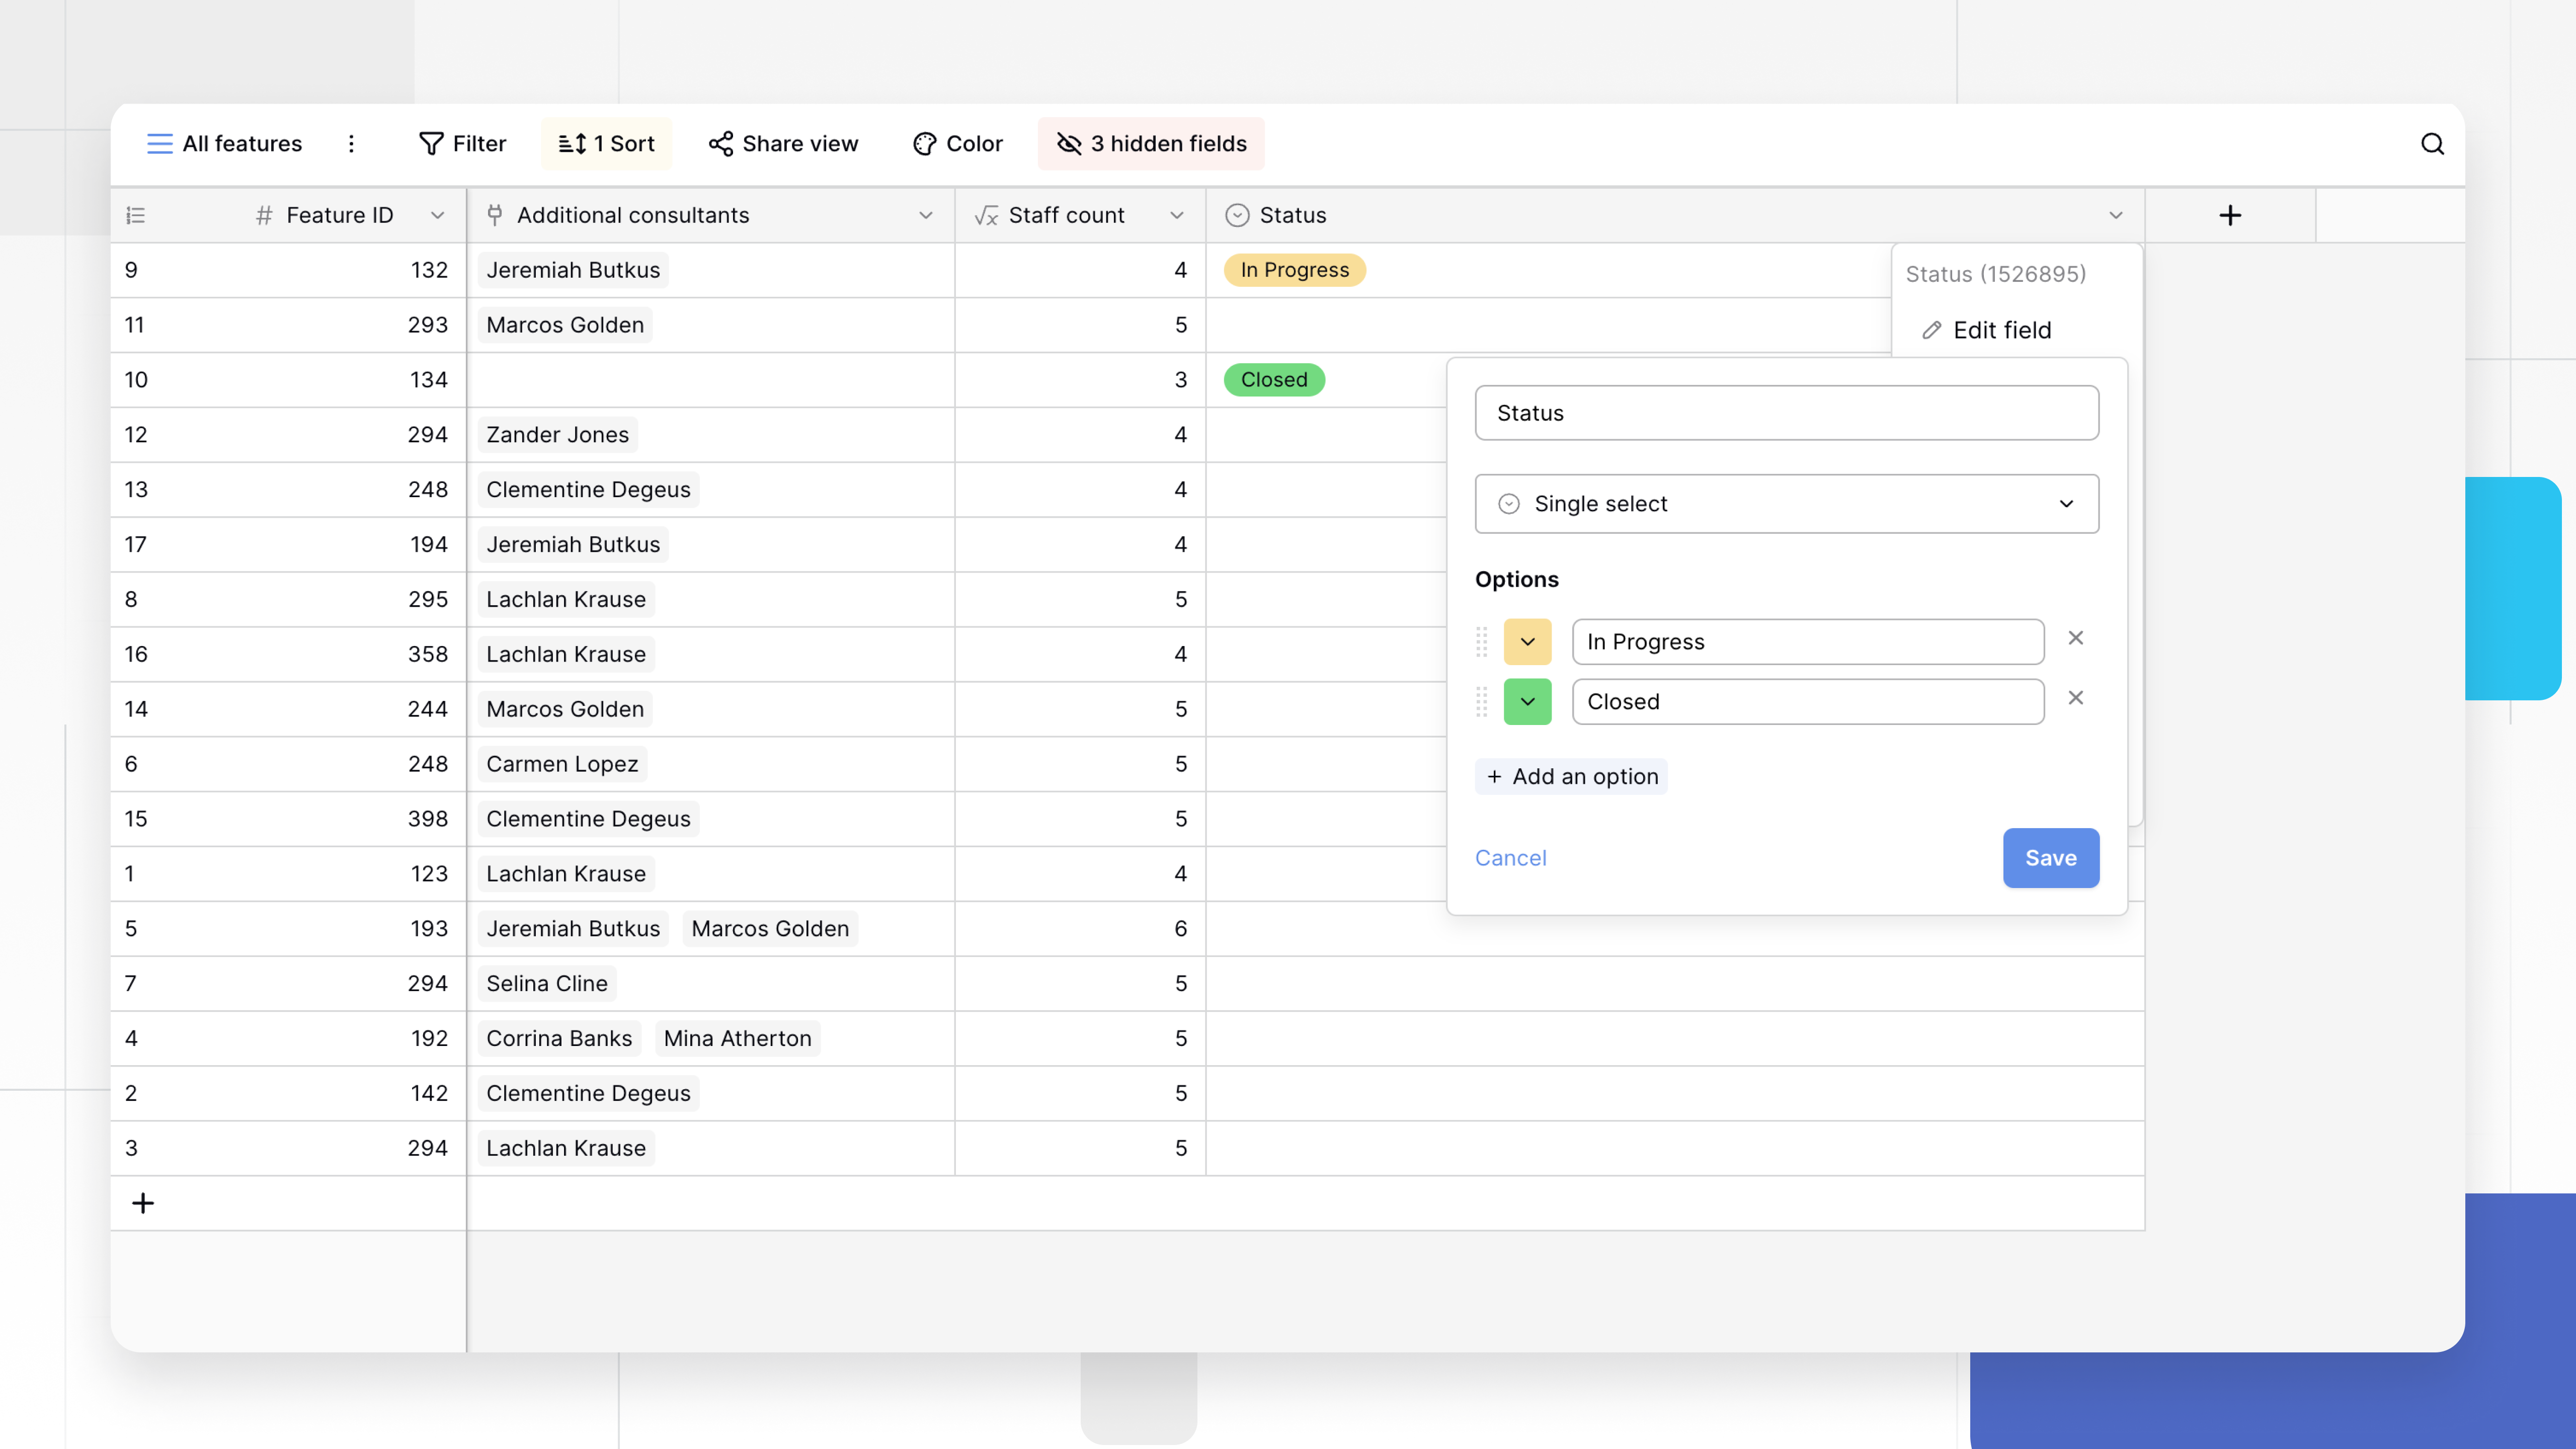Open the All features view menu
Screen dimensions: 2576x1449
[224, 143]
